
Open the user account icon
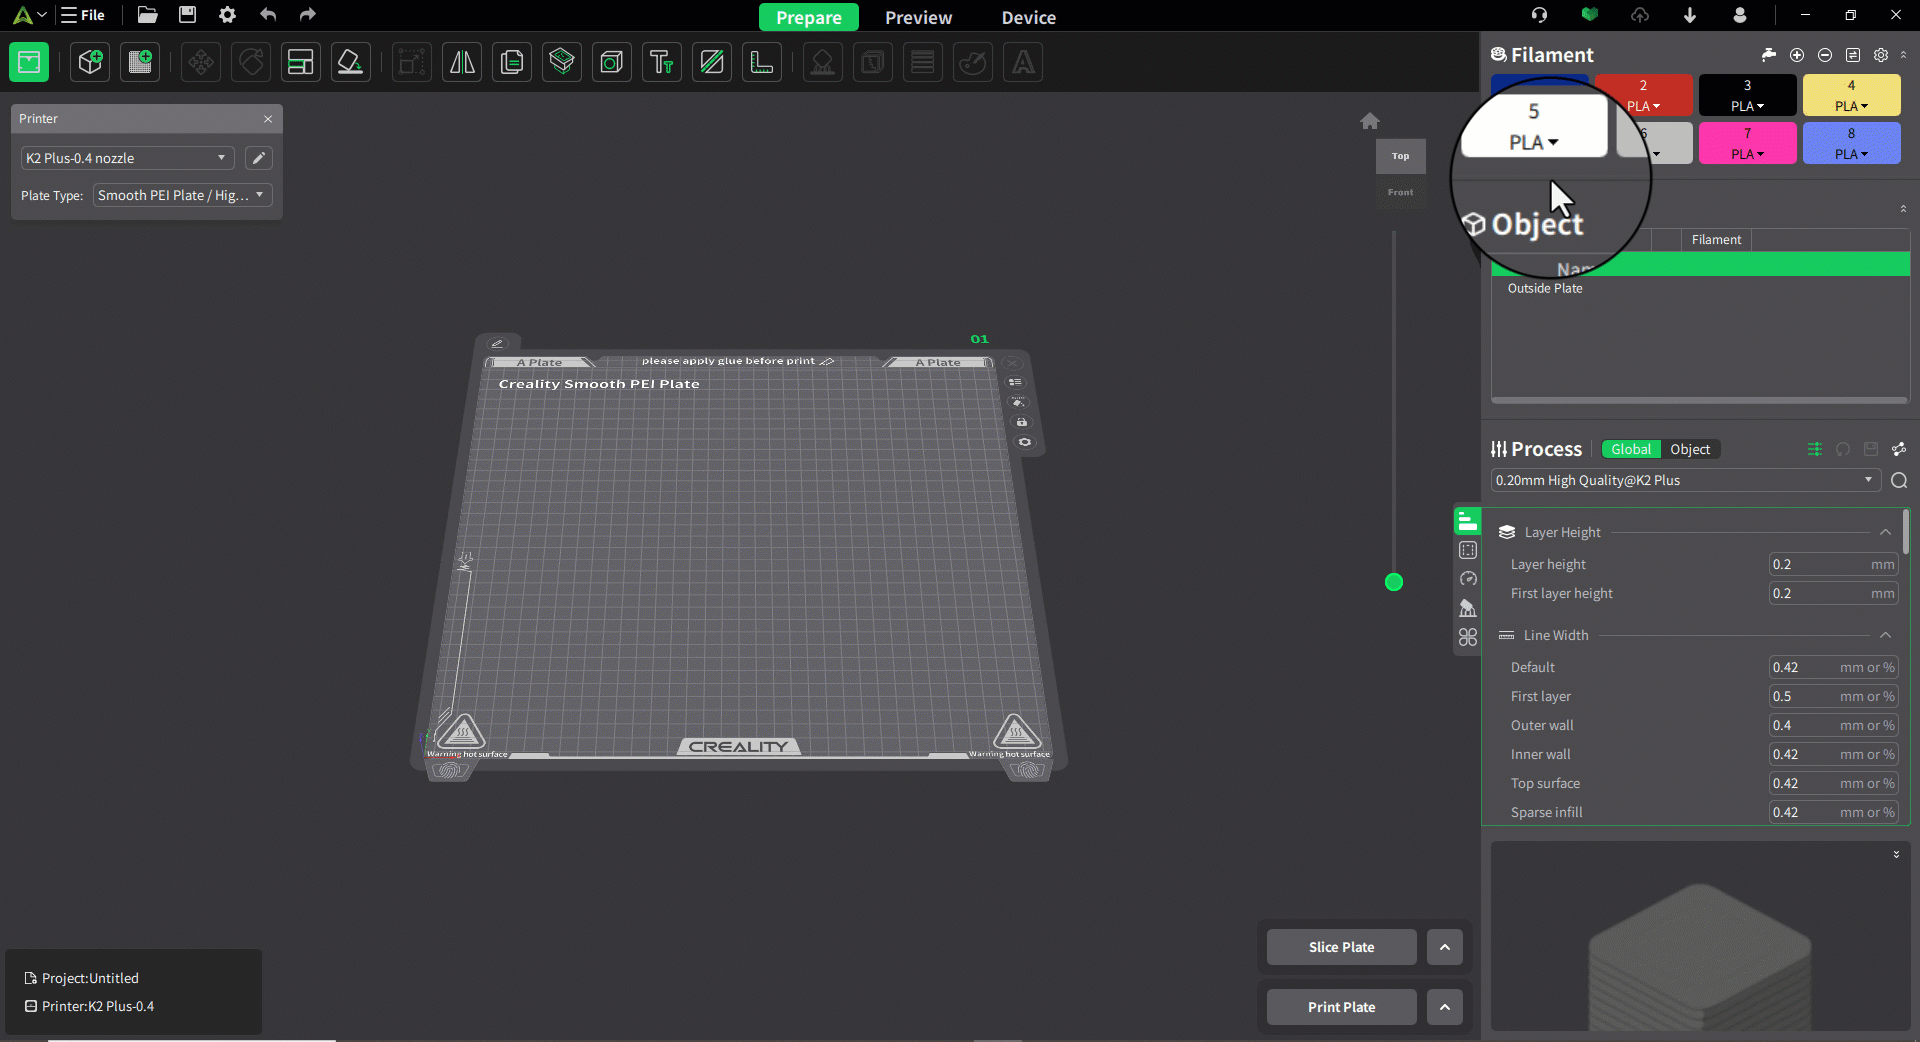point(1740,15)
